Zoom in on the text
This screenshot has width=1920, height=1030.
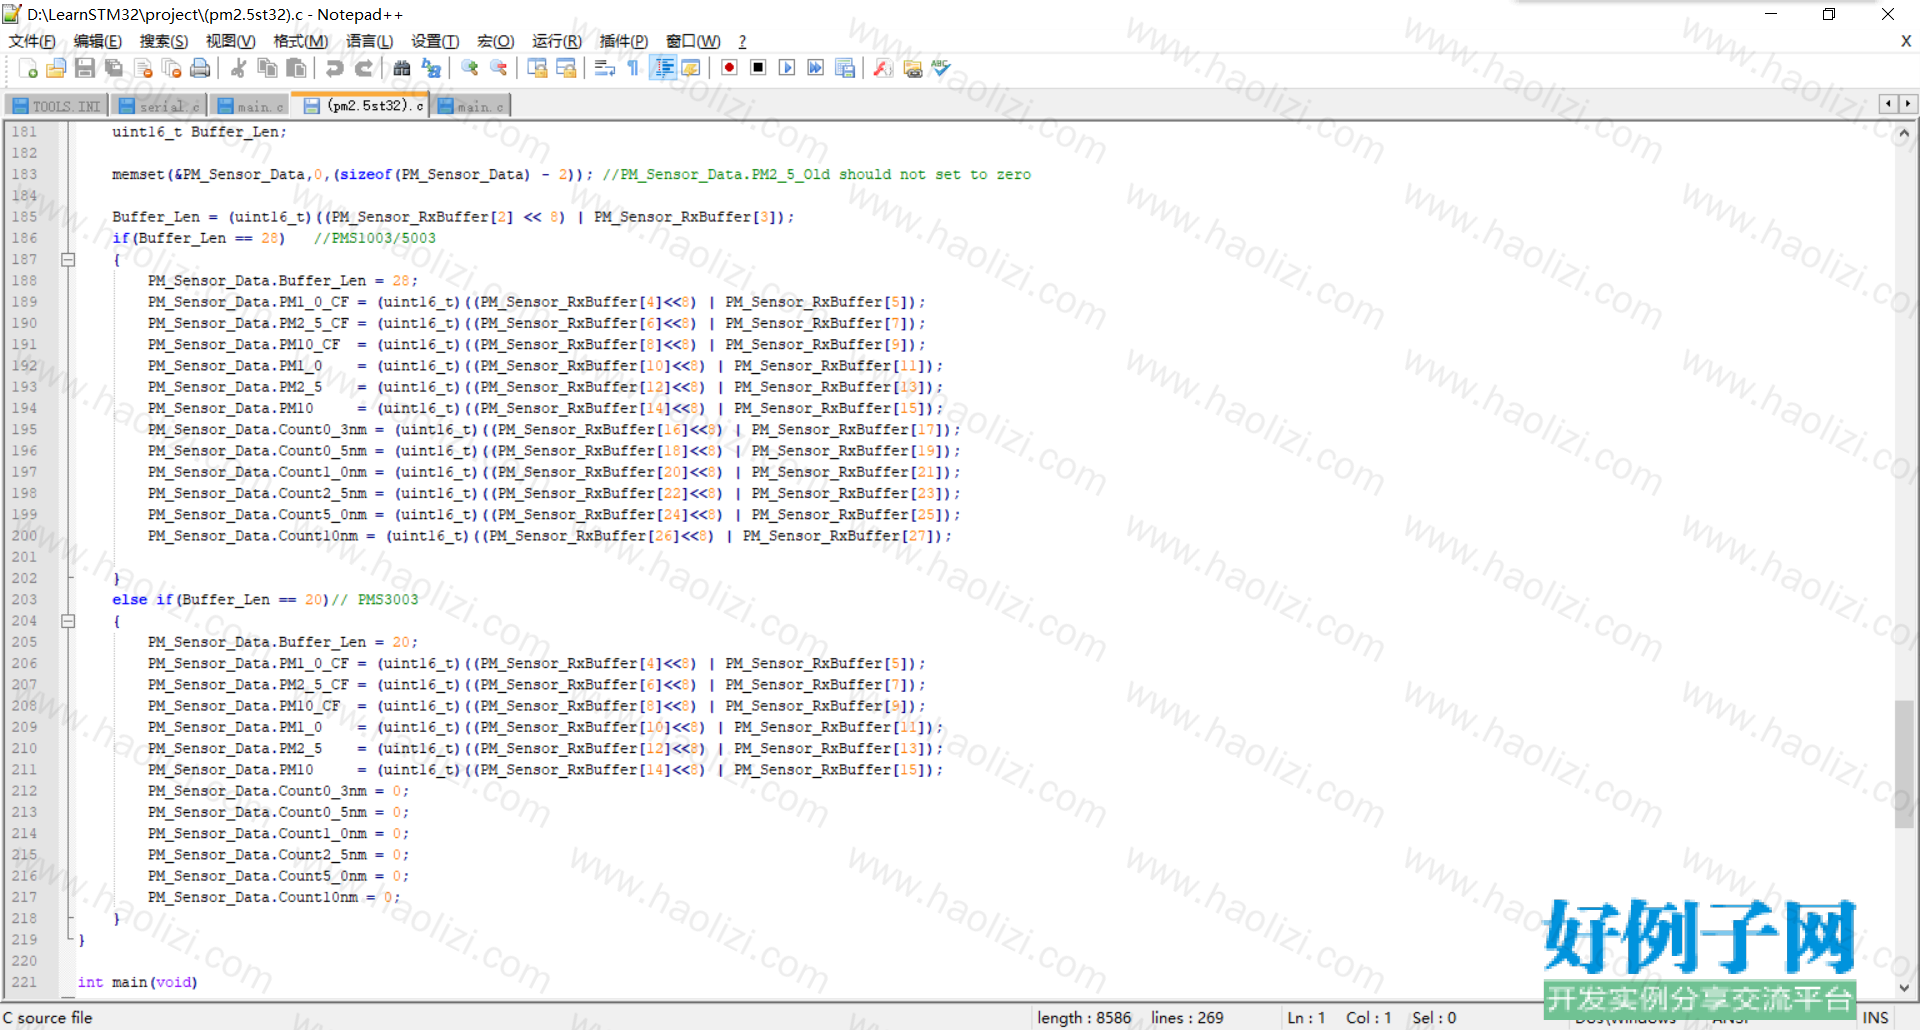click(469, 68)
